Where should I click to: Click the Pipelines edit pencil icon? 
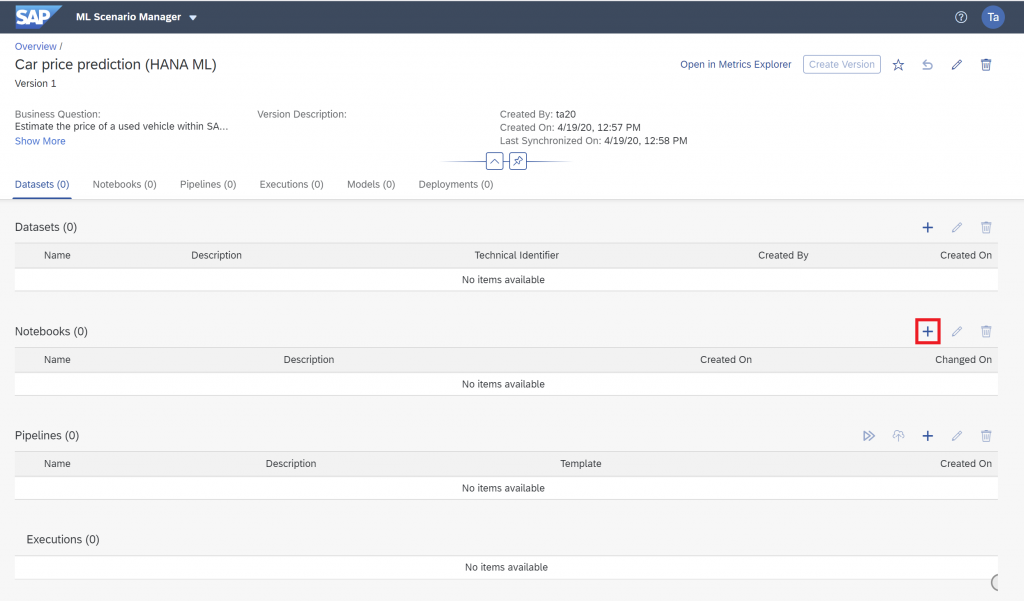pos(957,436)
